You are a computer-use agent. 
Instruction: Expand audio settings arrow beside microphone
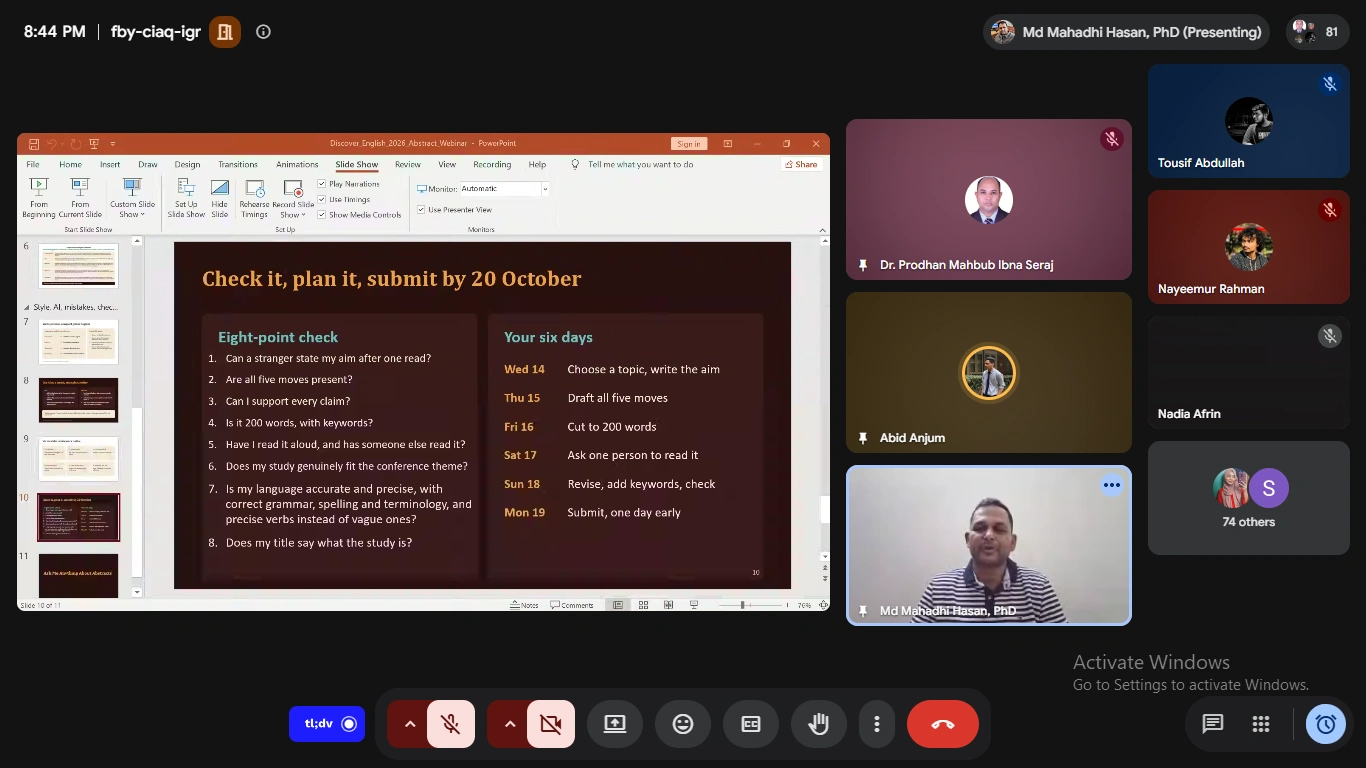pos(409,724)
